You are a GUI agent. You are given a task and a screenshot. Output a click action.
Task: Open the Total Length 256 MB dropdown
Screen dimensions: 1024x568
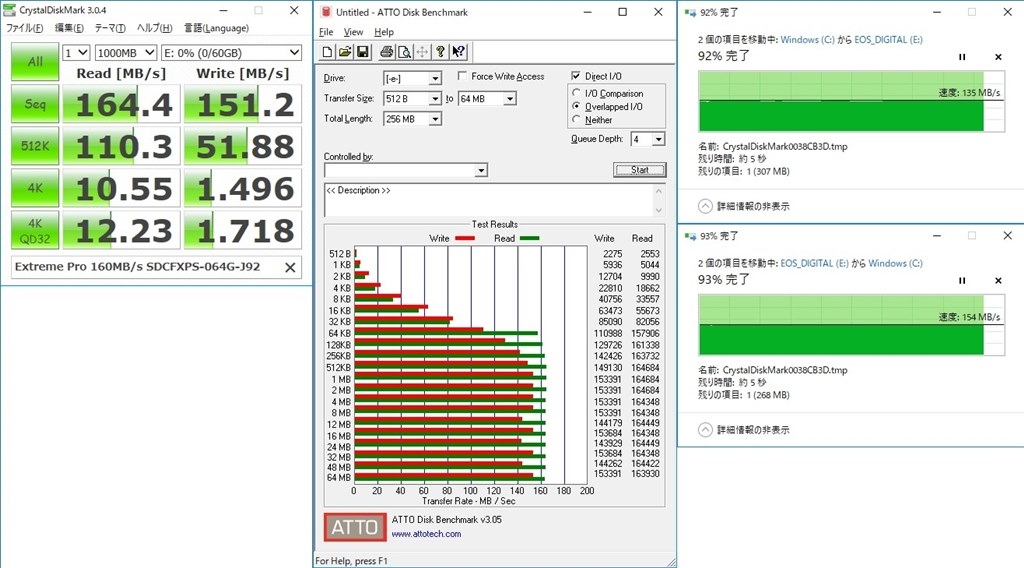[x=435, y=119]
